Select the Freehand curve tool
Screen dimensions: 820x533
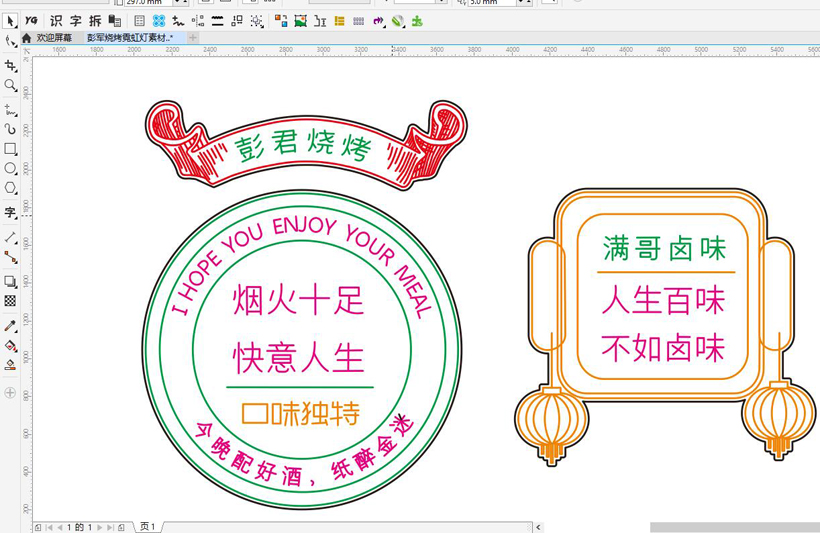[10, 110]
